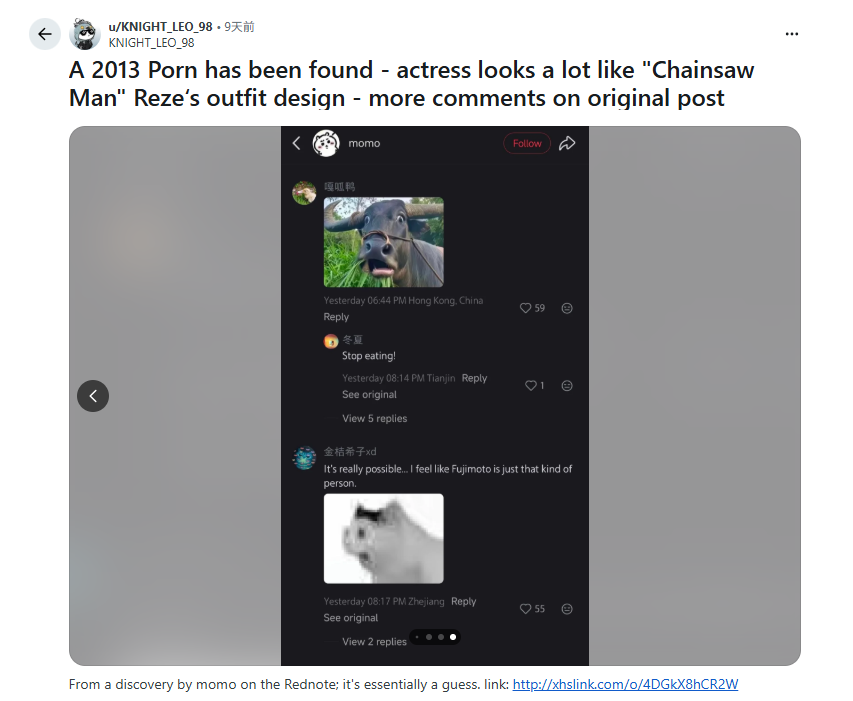Go to previous image with left chevron
This screenshot has height=701, width=853.
(93, 396)
